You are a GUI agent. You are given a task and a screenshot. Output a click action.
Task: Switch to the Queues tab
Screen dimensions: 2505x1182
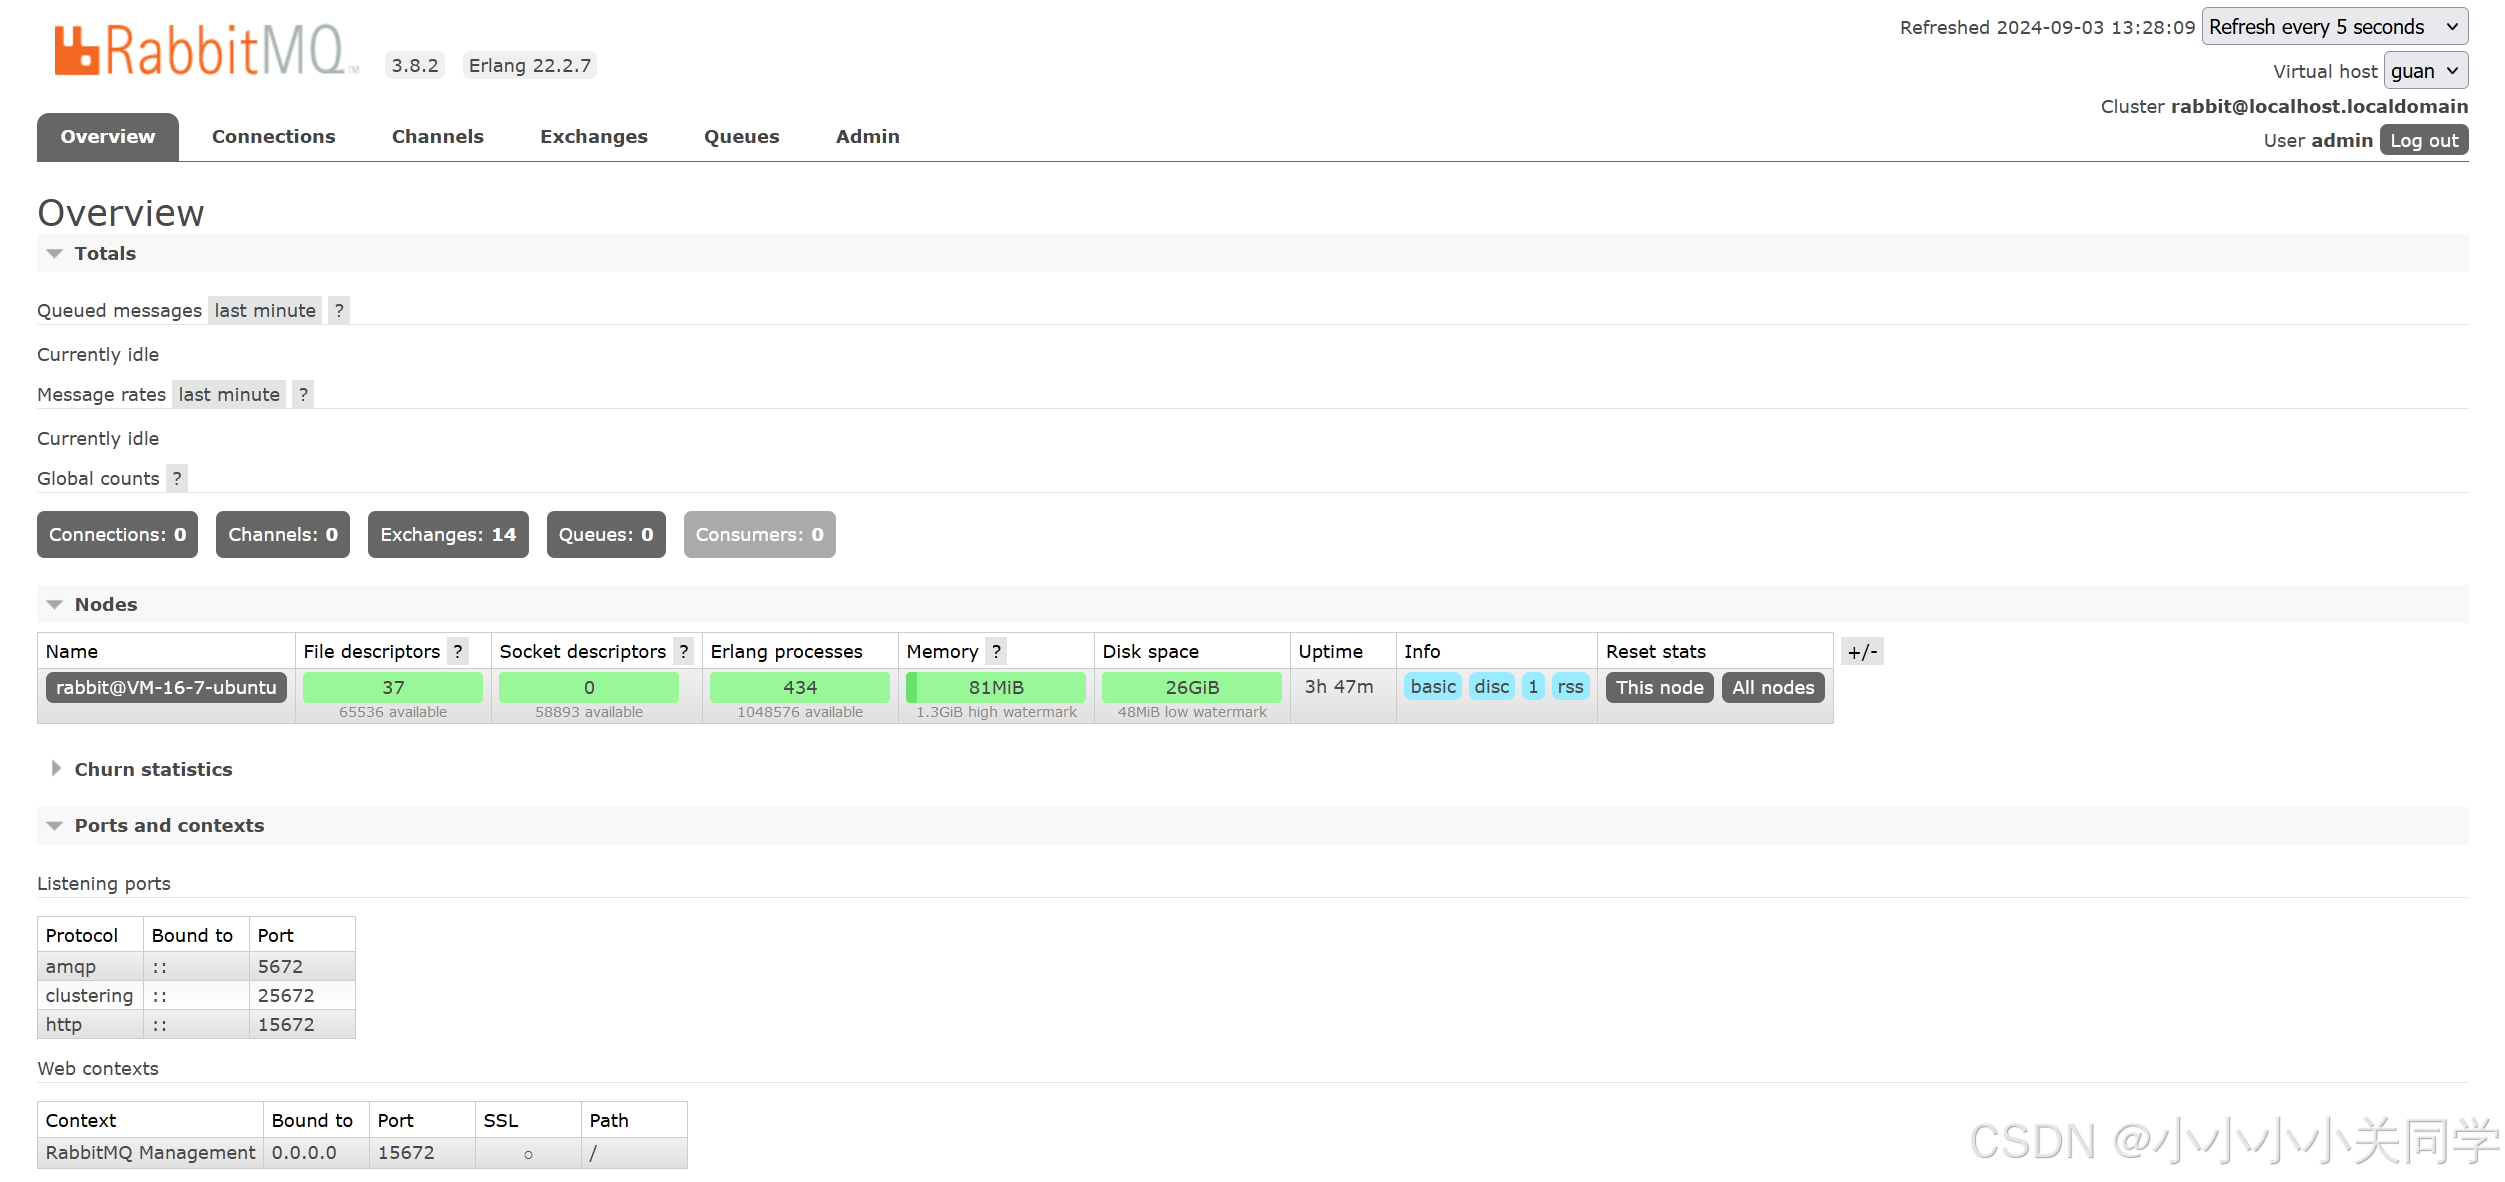click(x=742, y=137)
